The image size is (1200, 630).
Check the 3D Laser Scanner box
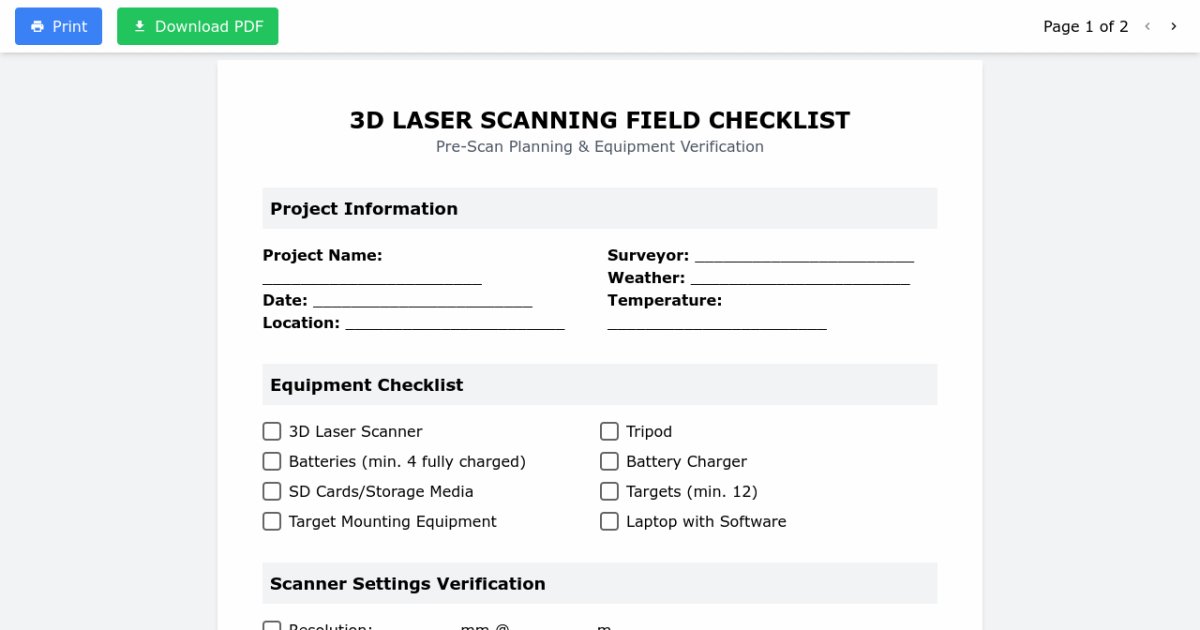tap(272, 431)
